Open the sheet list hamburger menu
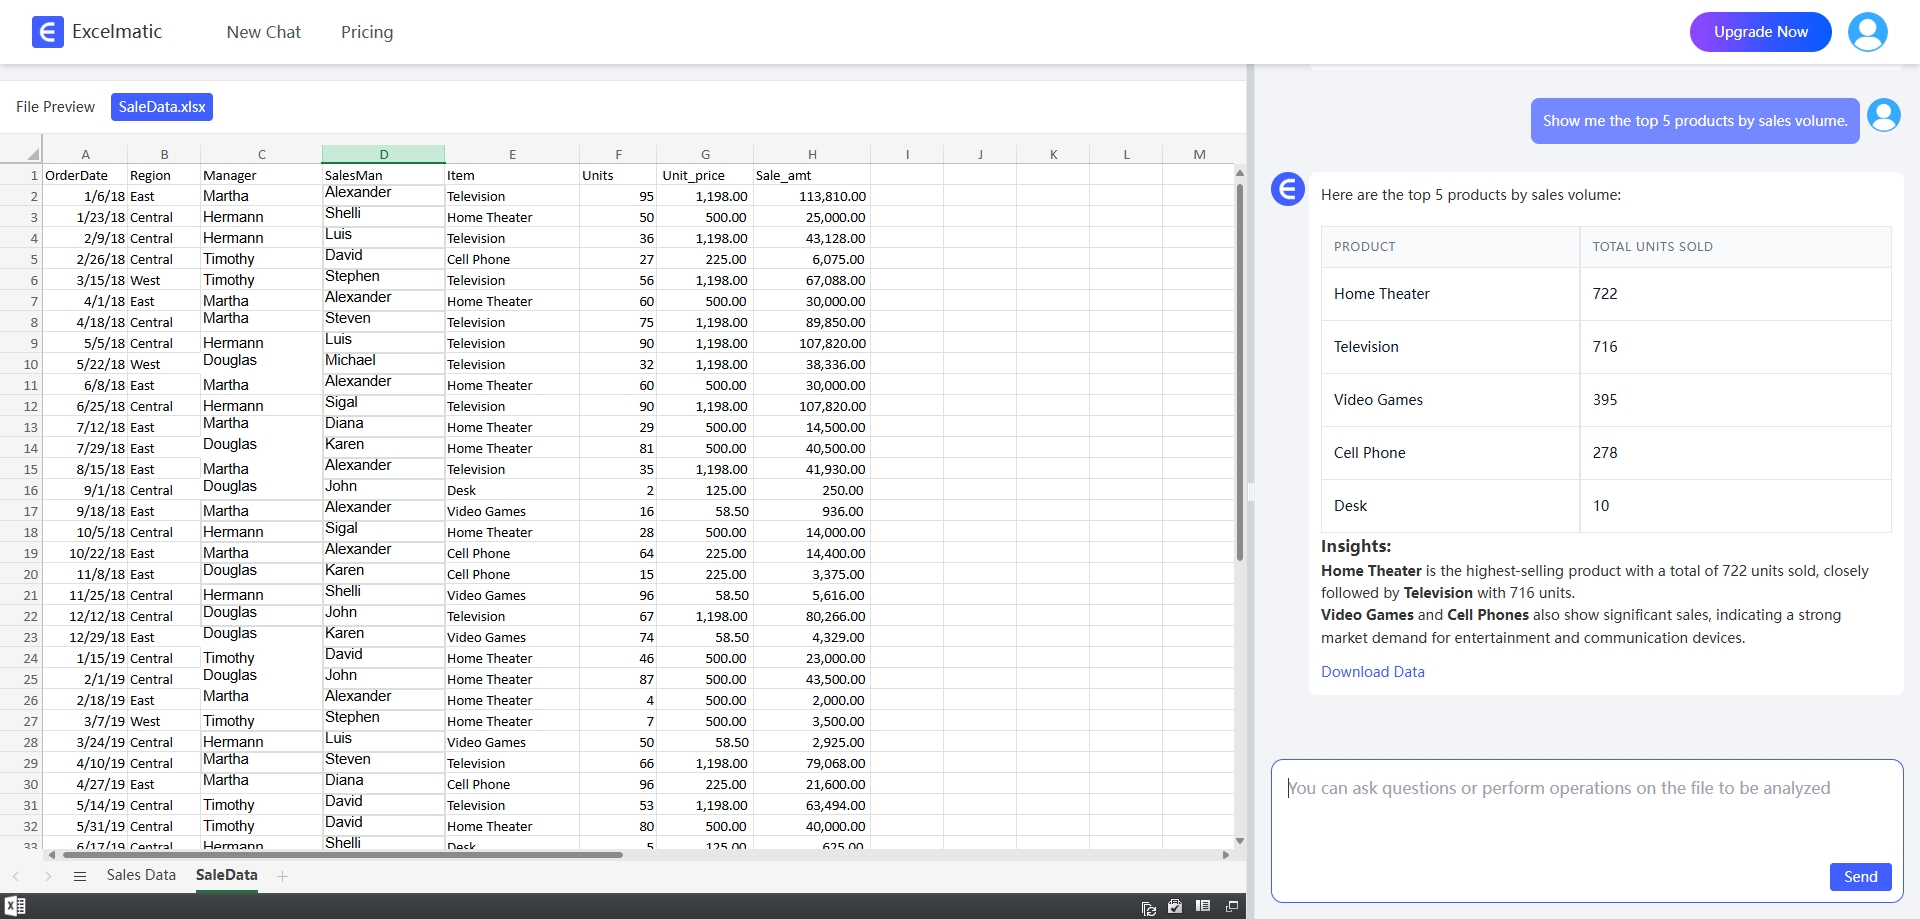Viewport: 1920px width, 919px height. click(x=80, y=876)
